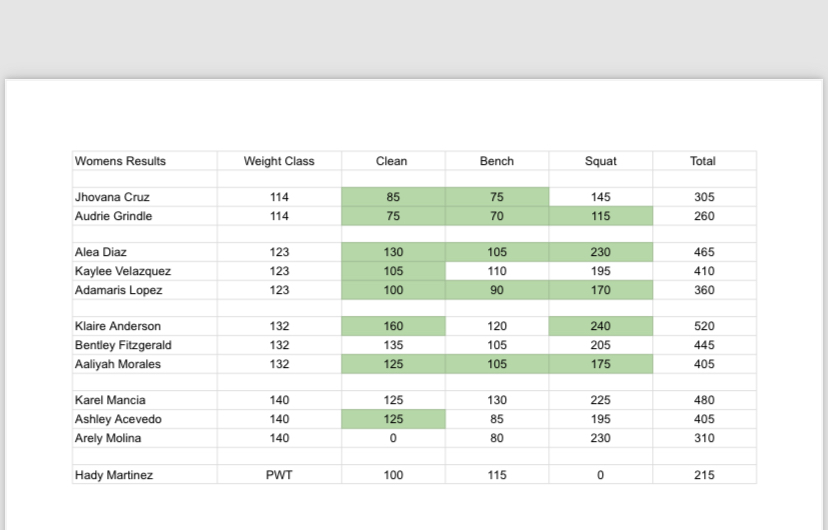828x530 pixels.
Task: Select Klaire Anderson's highlighted squat 240
Action: pyautogui.click(x=601, y=326)
